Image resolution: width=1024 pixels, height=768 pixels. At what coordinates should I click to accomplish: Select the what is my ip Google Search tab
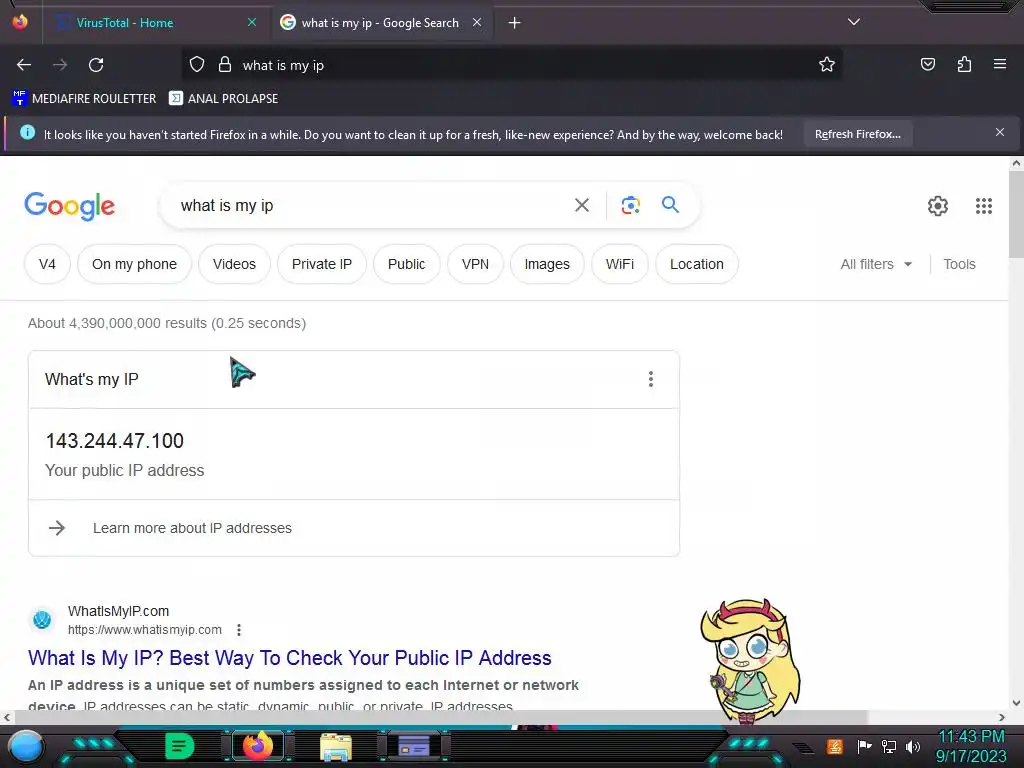pos(380,23)
